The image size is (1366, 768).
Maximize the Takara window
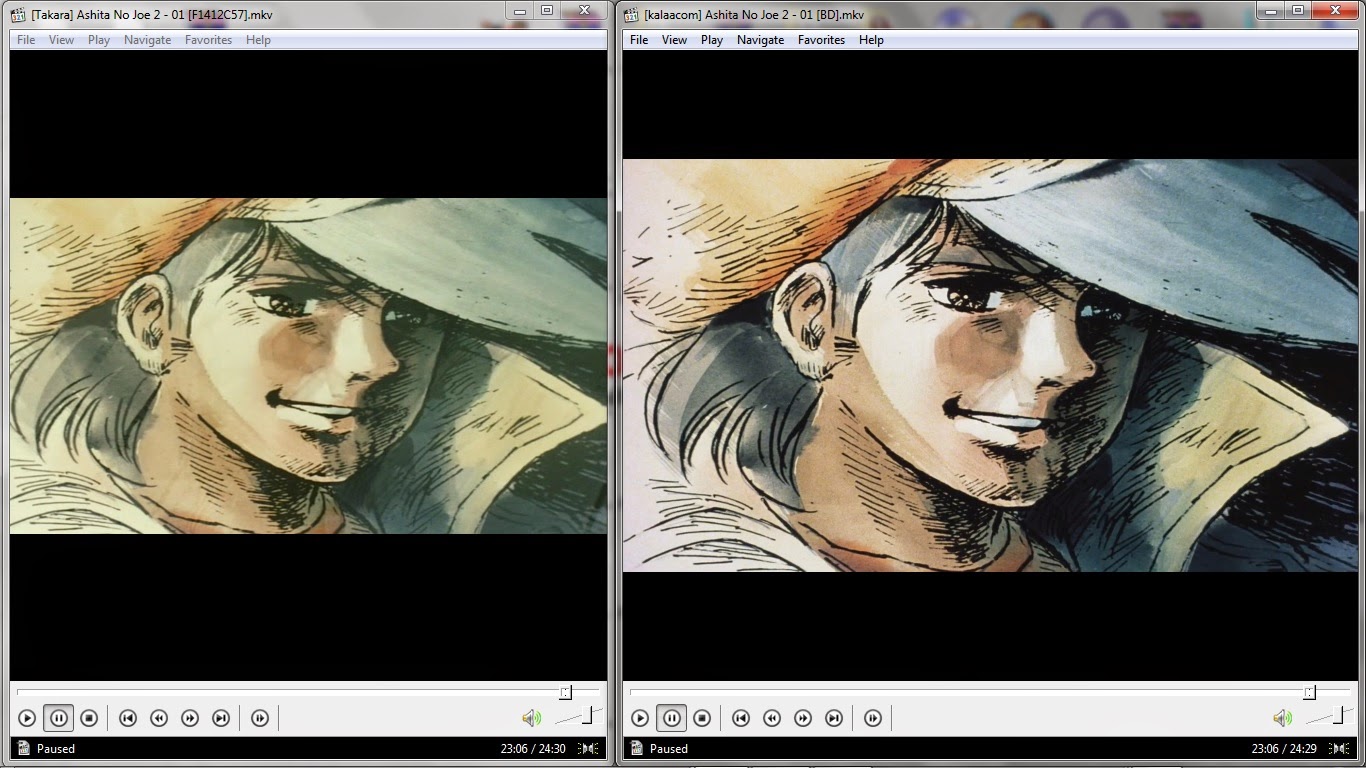[x=546, y=10]
